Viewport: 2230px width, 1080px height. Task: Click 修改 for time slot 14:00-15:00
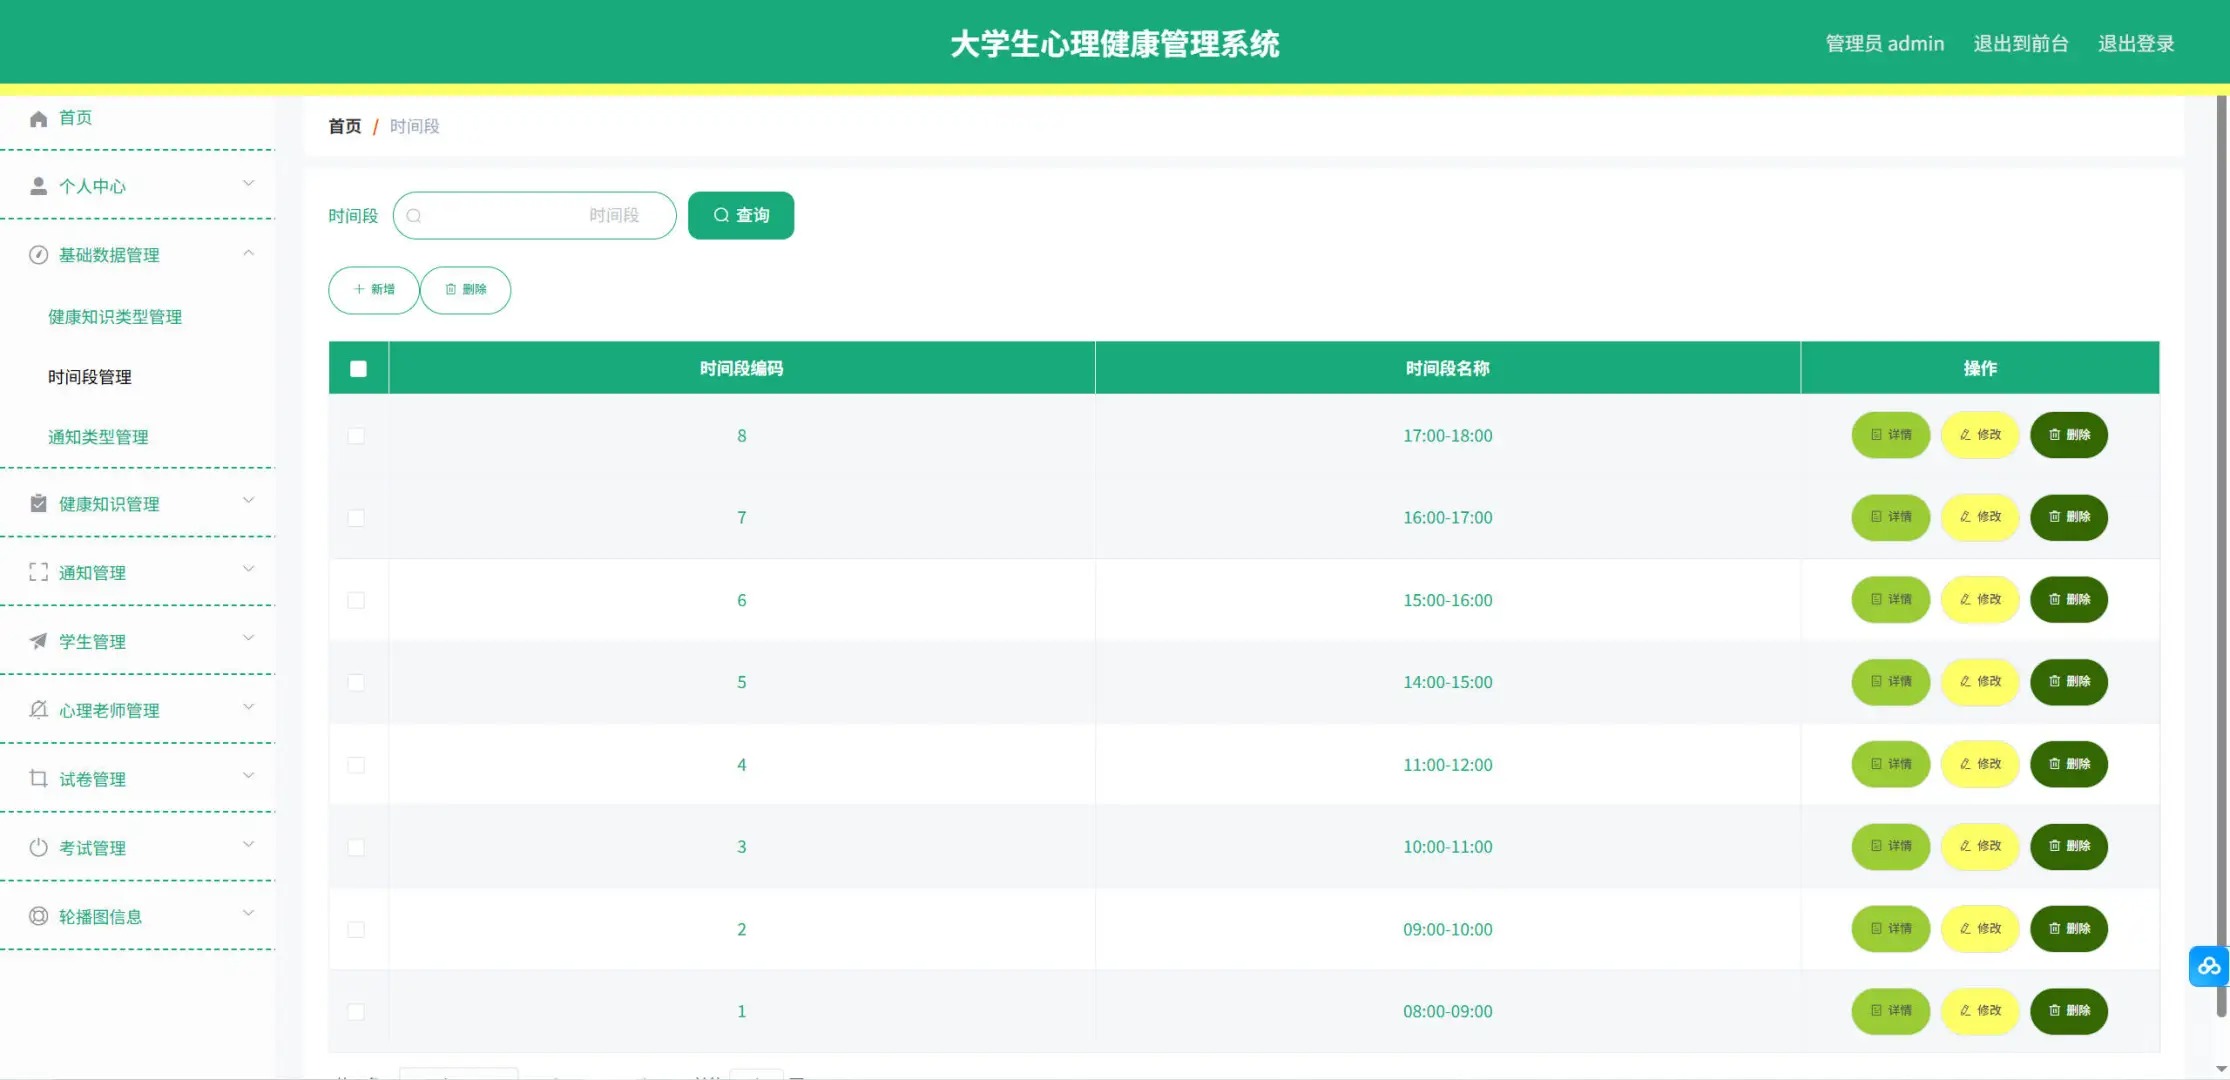tap(1980, 682)
